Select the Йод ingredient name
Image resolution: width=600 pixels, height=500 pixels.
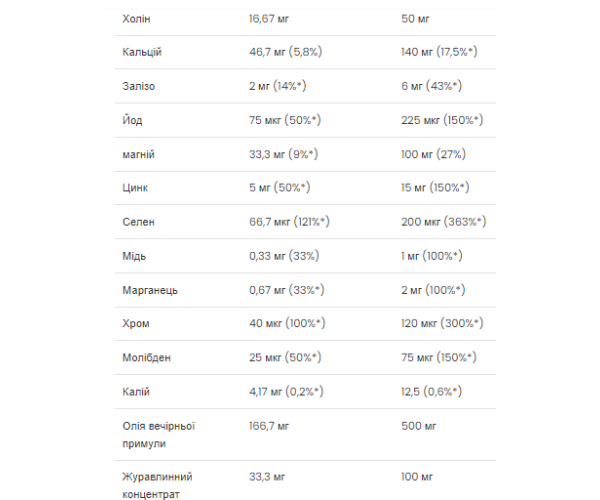(x=131, y=119)
